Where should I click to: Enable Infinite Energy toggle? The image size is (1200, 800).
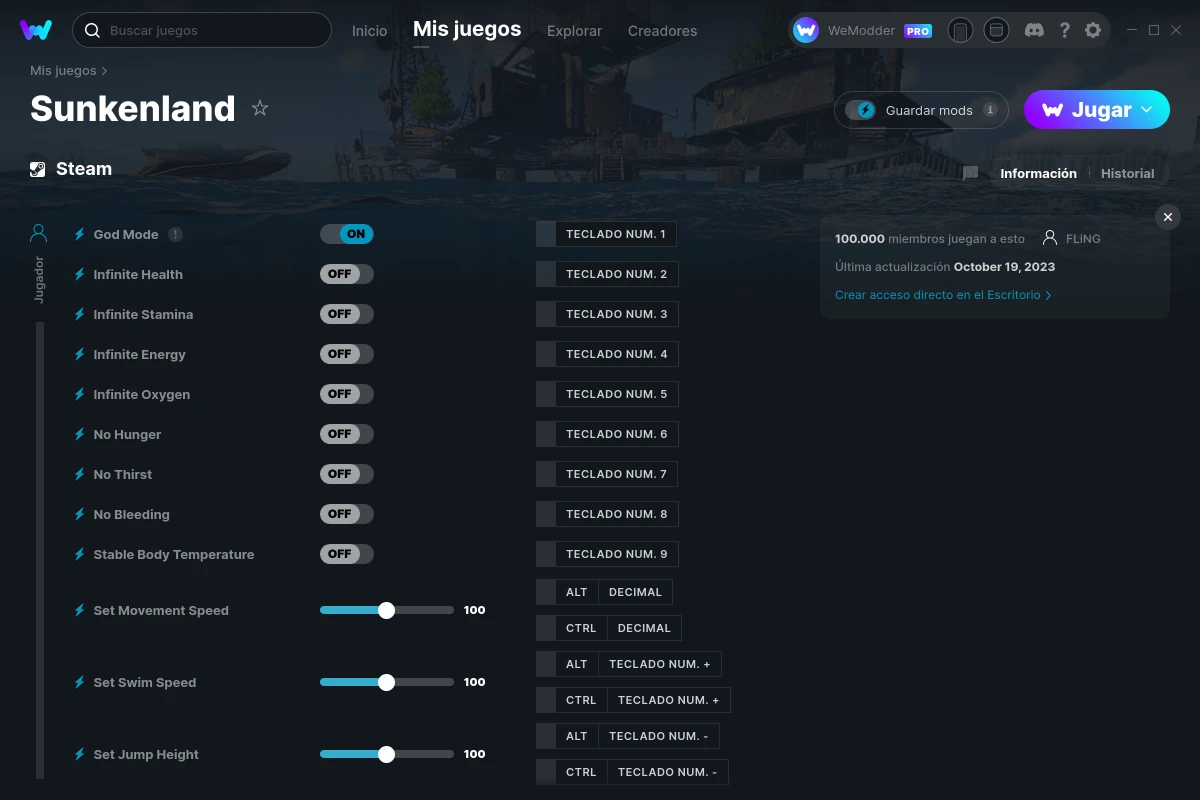coord(347,354)
